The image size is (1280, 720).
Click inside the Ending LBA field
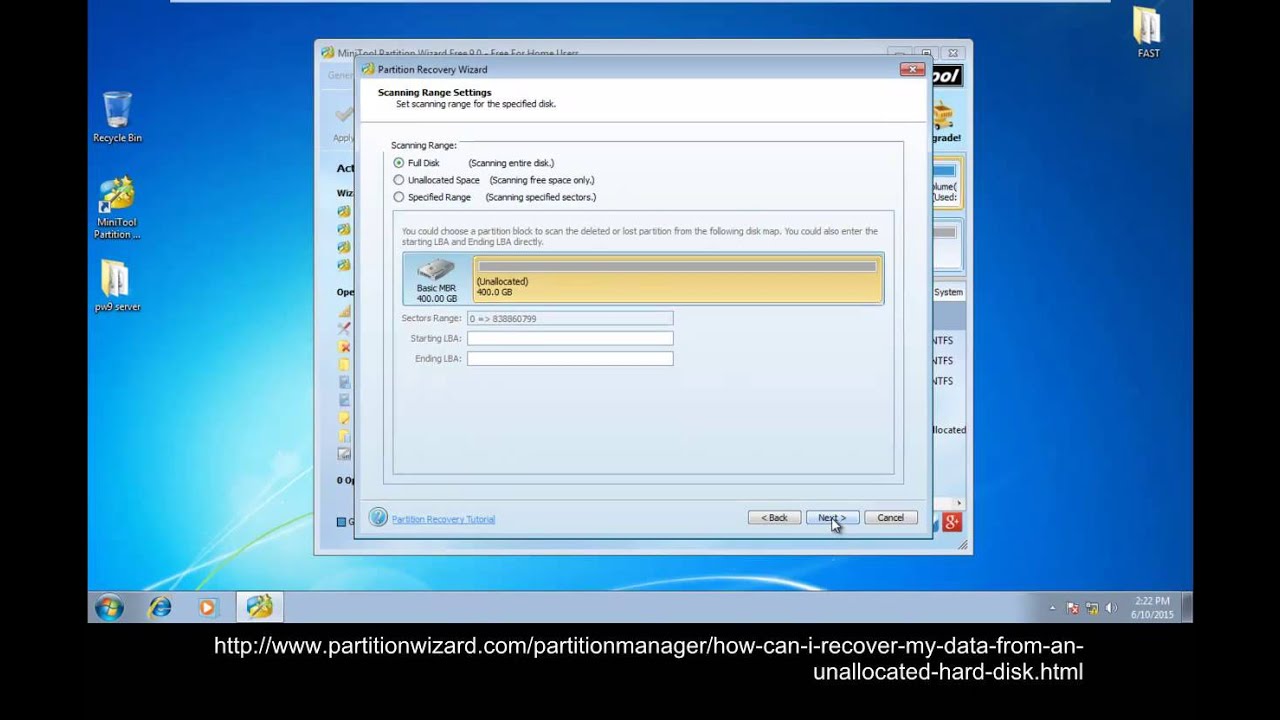[570, 359]
